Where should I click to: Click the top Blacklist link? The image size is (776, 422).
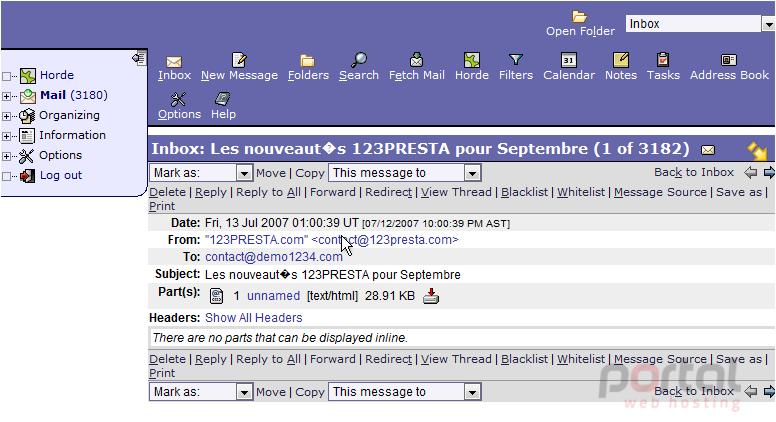coord(525,192)
